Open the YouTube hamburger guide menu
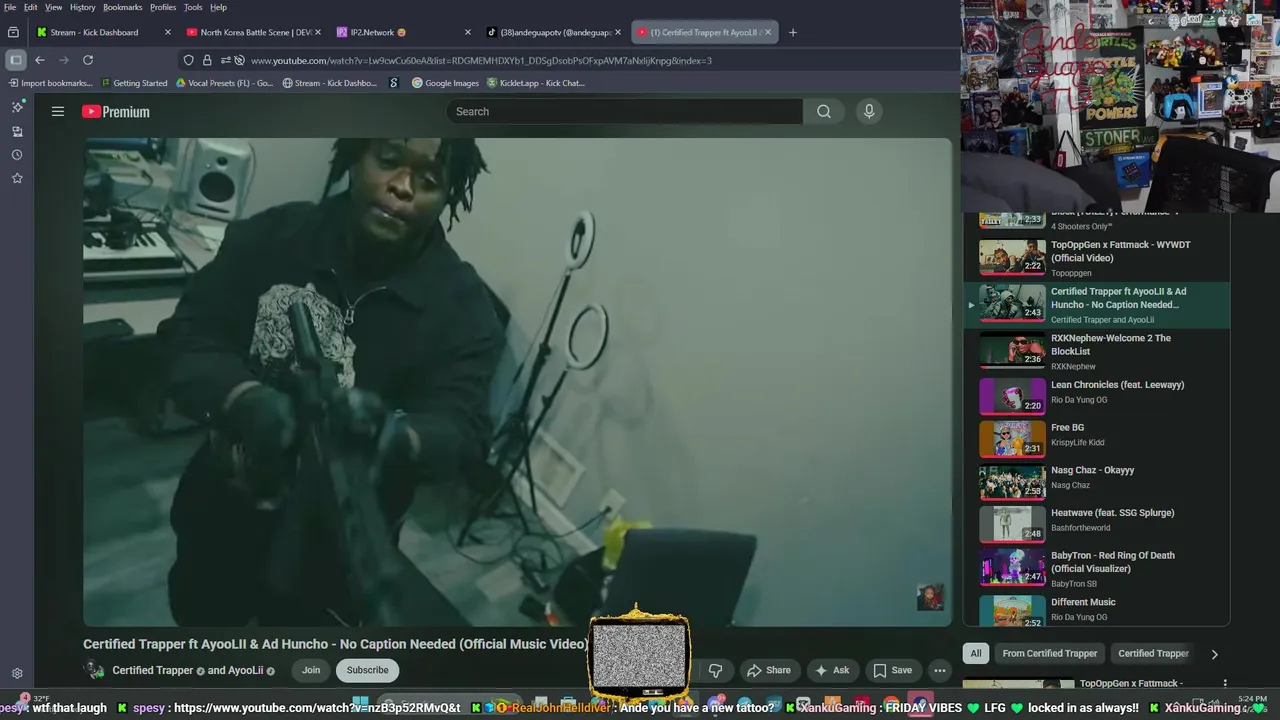The width and height of the screenshot is (1280, 720). (58, 112)
